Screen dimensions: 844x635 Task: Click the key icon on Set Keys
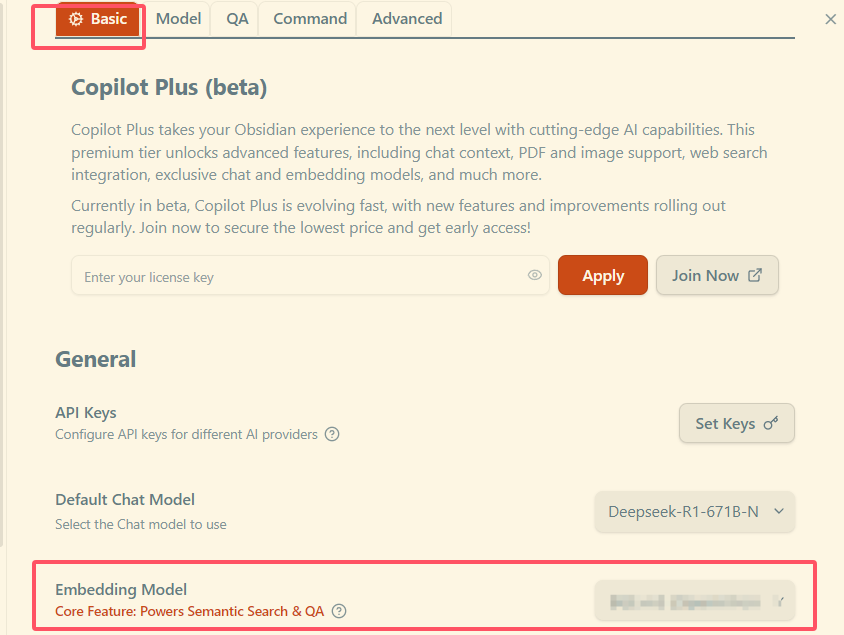click(x=771, y=424)
